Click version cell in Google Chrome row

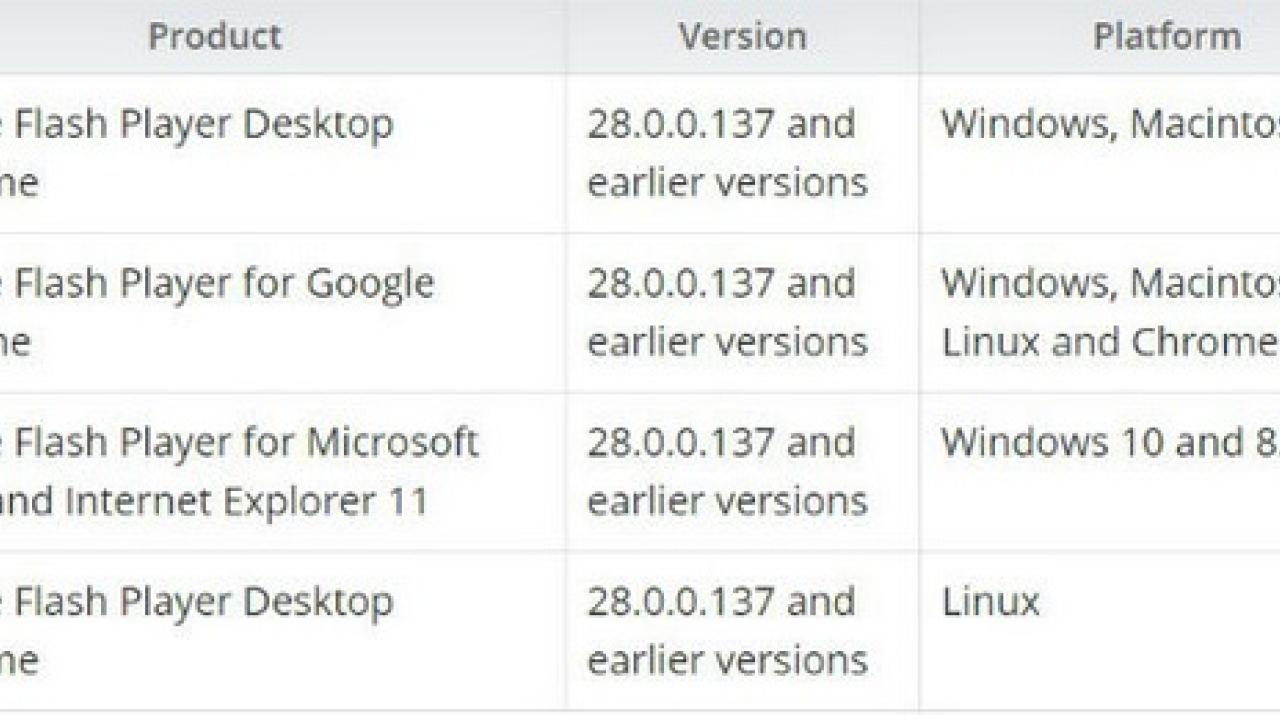(743, 313)
